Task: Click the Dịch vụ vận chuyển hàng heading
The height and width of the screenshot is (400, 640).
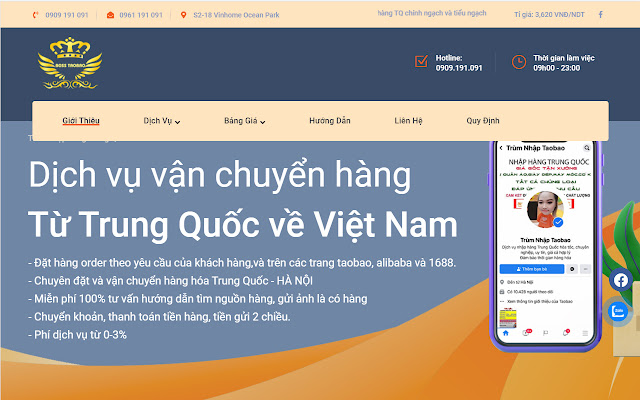Action: pyautogui.click(x=220, y=175)
